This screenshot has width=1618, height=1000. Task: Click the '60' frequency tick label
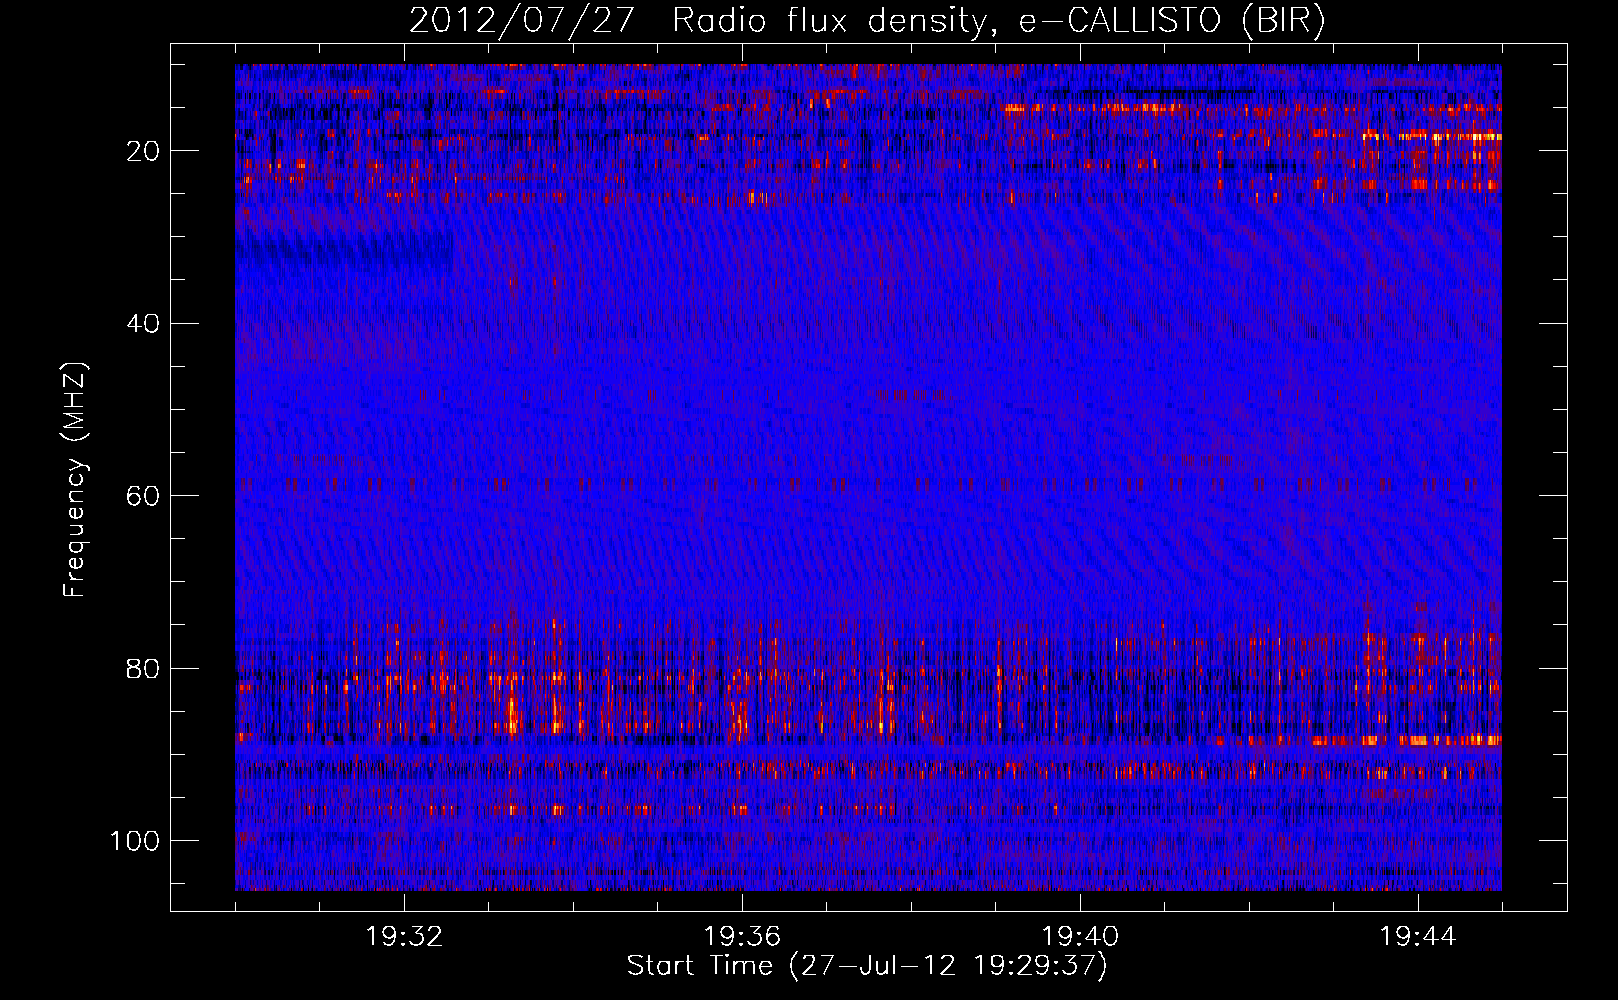pos(144,496)
